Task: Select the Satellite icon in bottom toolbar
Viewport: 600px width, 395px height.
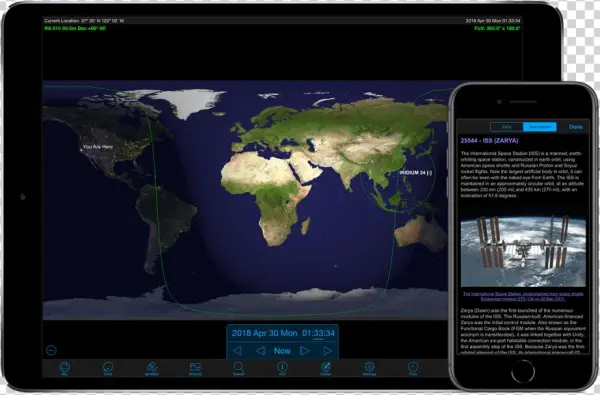Action: (x=152, y=368)
